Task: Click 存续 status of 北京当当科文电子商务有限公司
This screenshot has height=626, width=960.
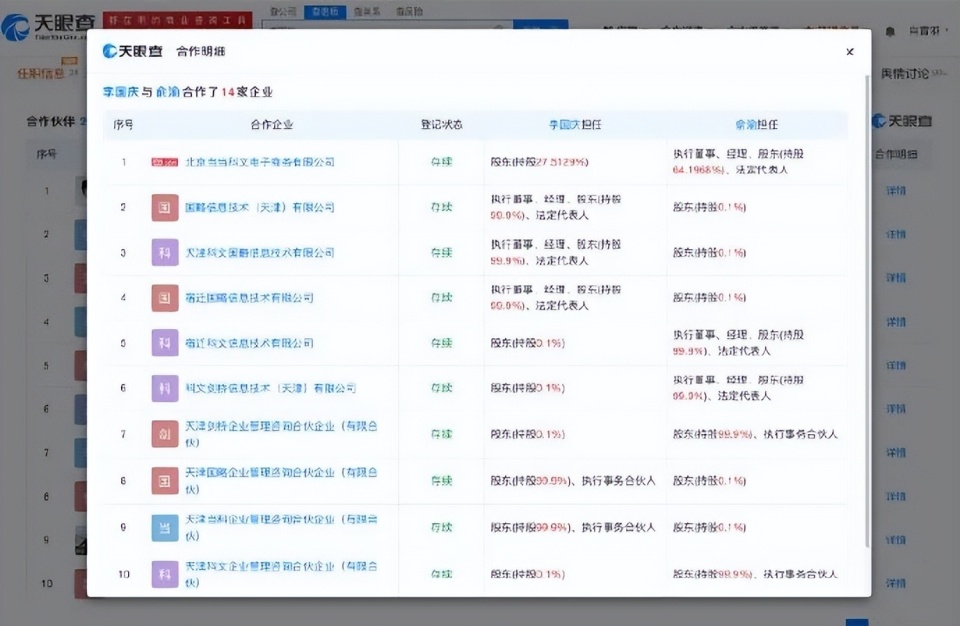Action: click(441, 162)
